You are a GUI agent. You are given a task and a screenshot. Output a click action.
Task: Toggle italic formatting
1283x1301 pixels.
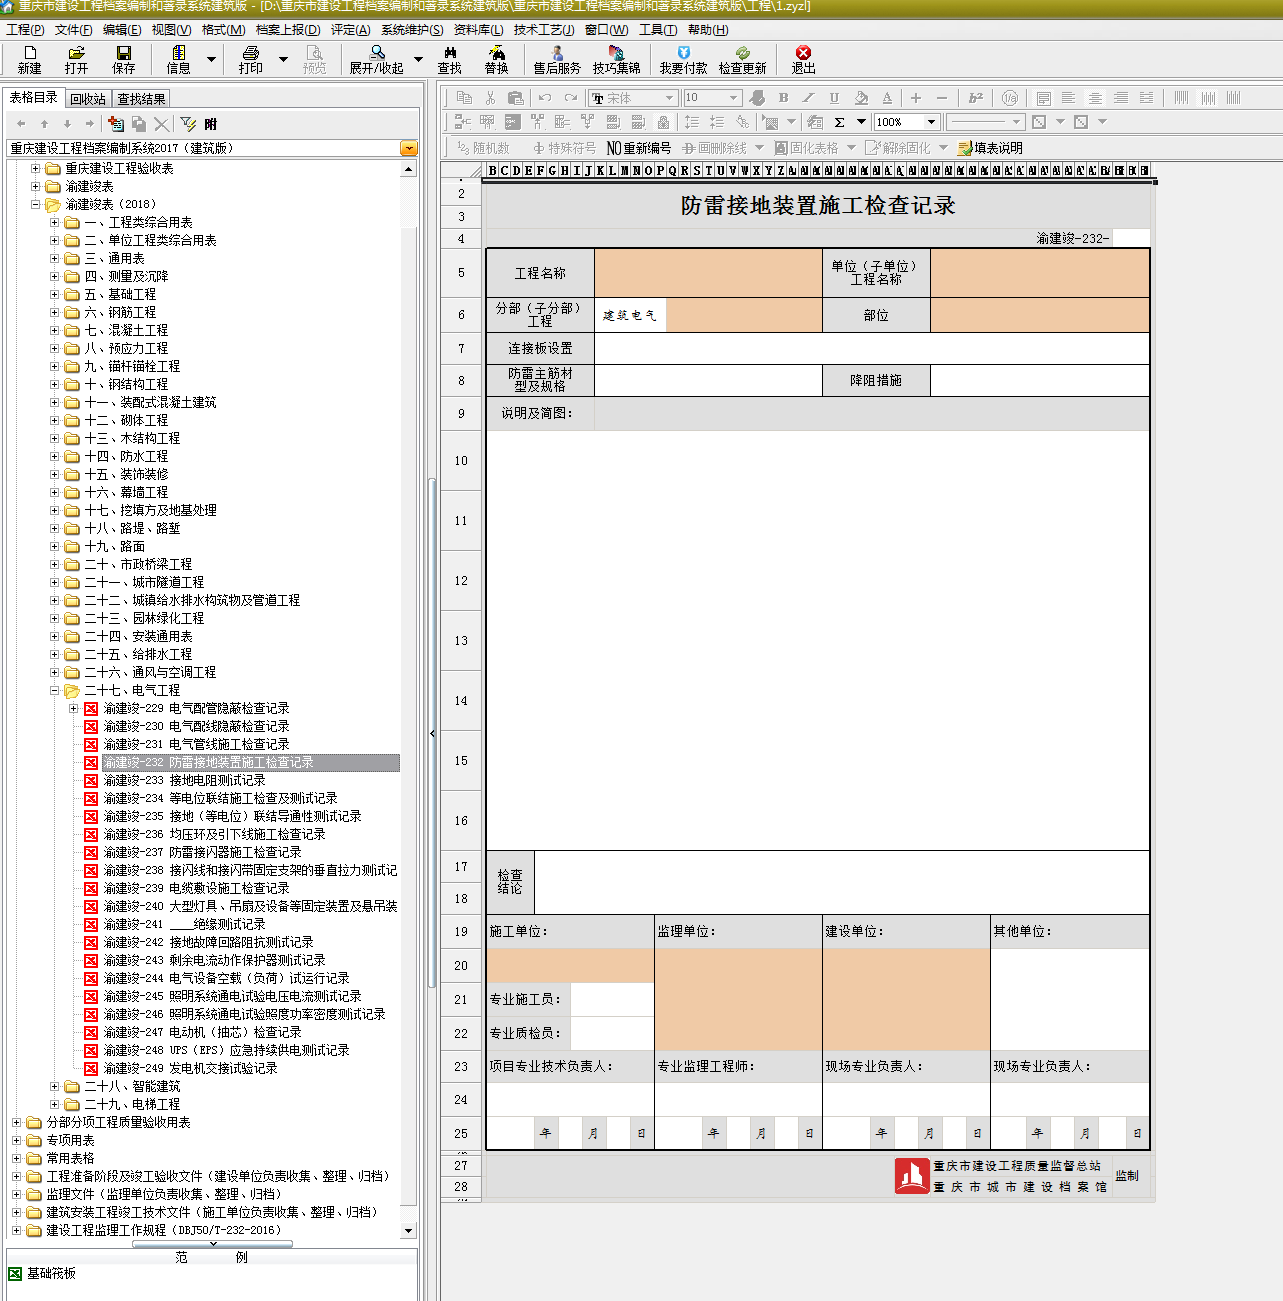(809, 98)
